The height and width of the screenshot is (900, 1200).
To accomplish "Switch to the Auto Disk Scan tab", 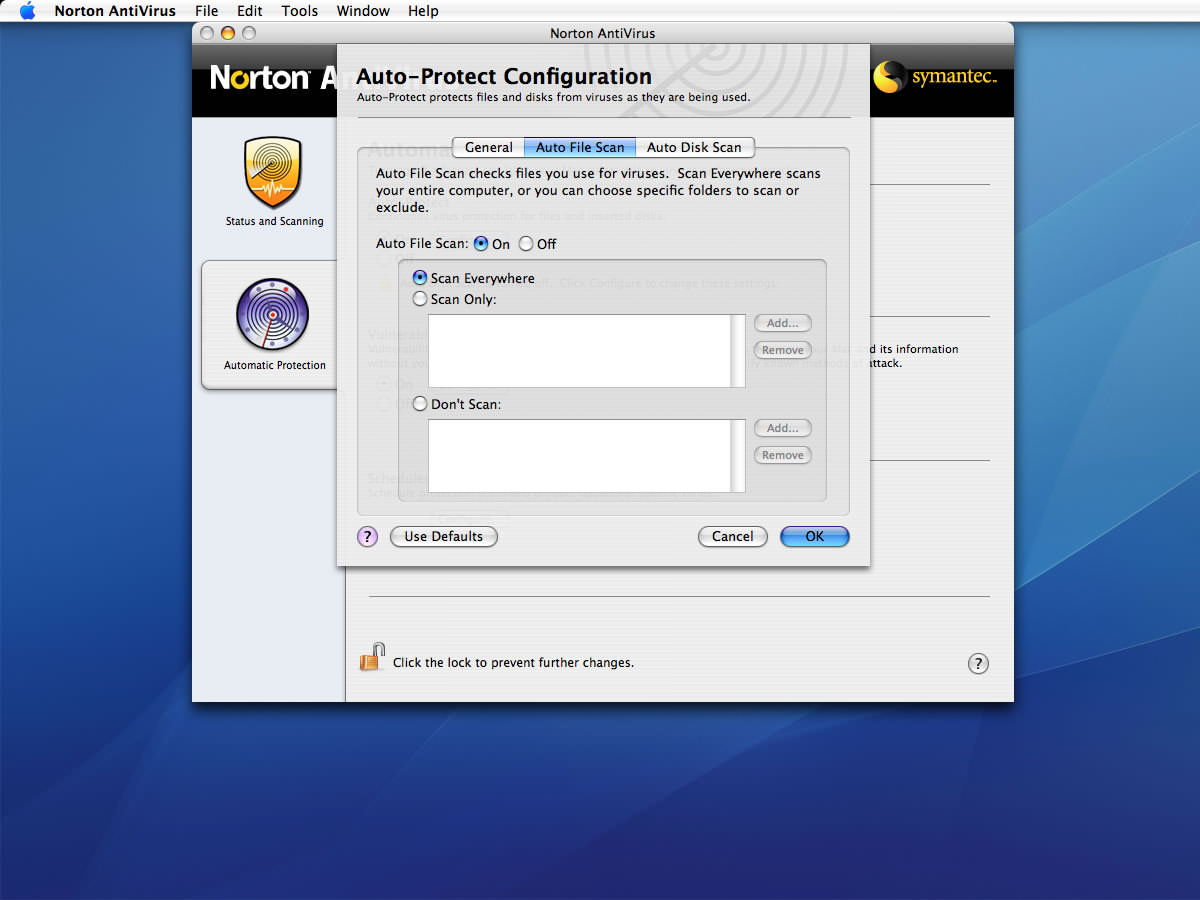I will [694, 147].
